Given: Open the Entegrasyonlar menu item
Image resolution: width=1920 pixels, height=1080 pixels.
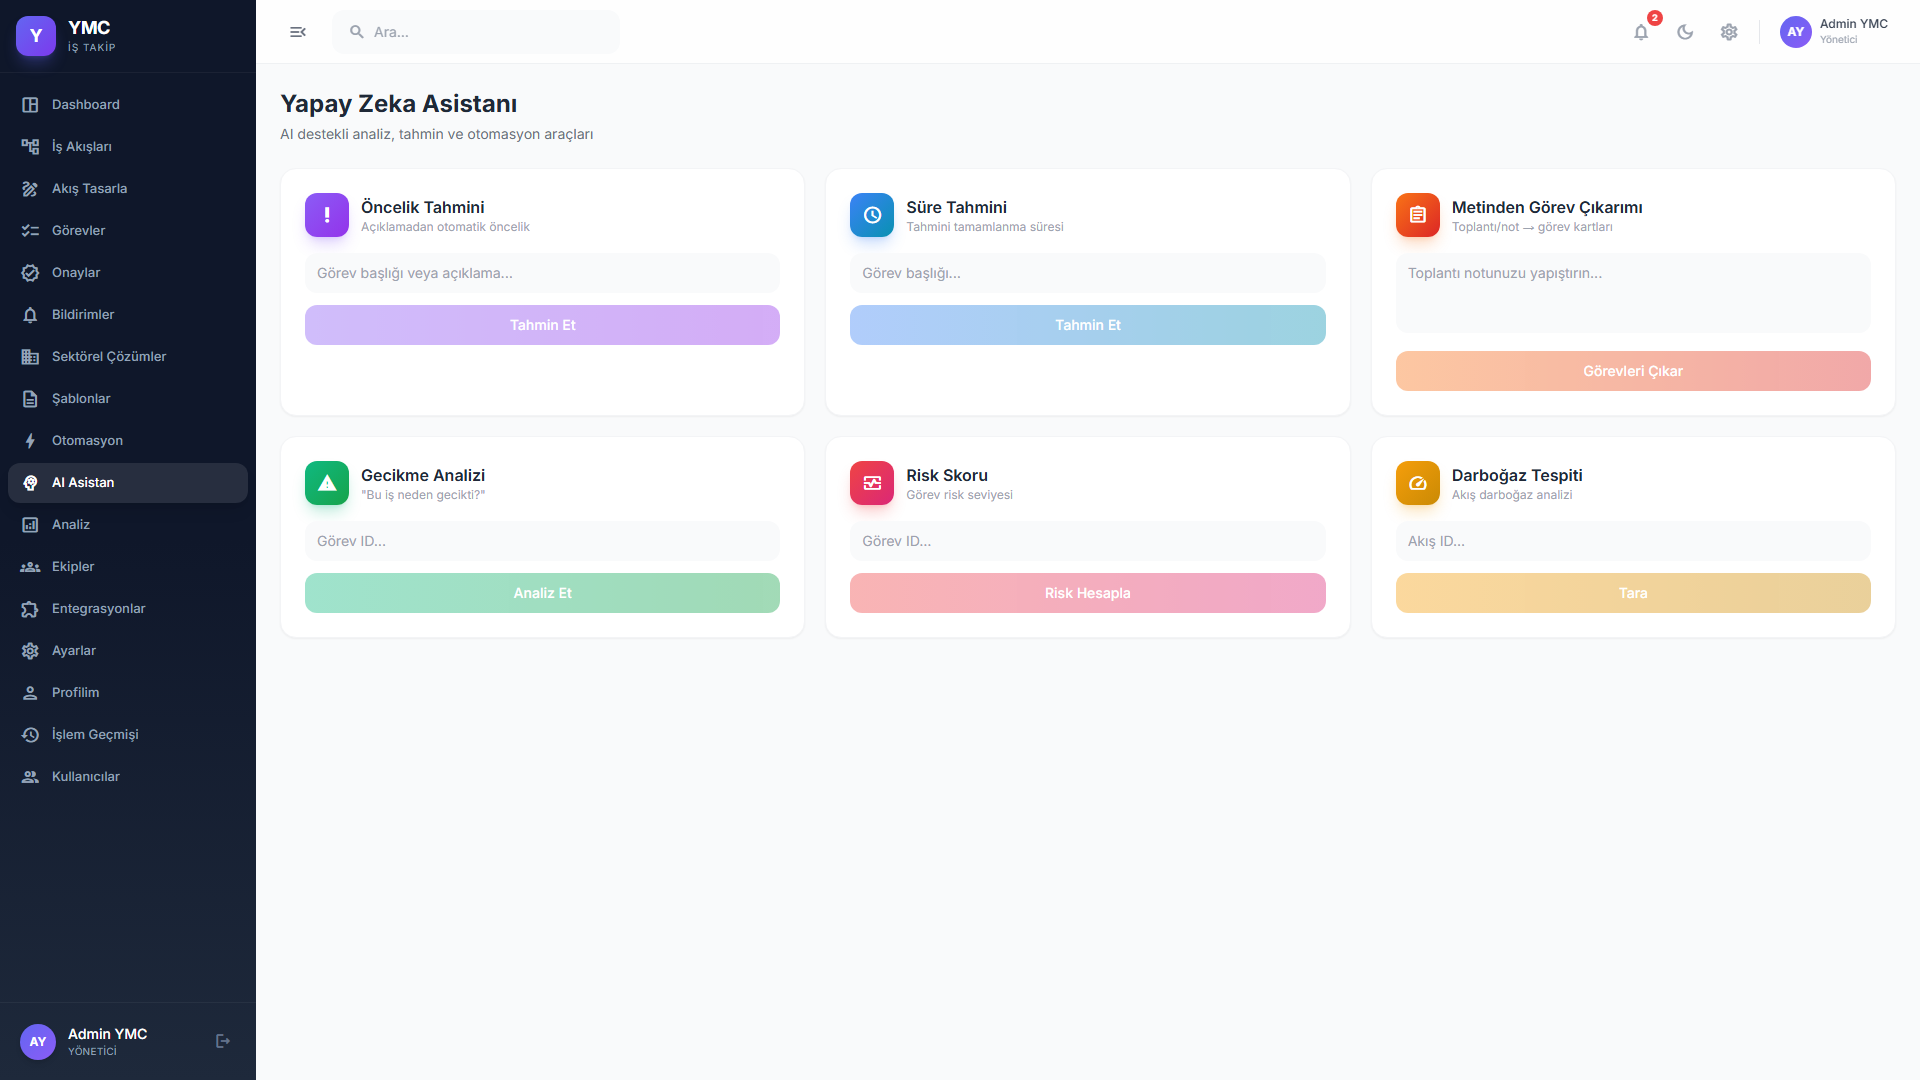Looking at the screenshot, I should [x=128, y=609].
